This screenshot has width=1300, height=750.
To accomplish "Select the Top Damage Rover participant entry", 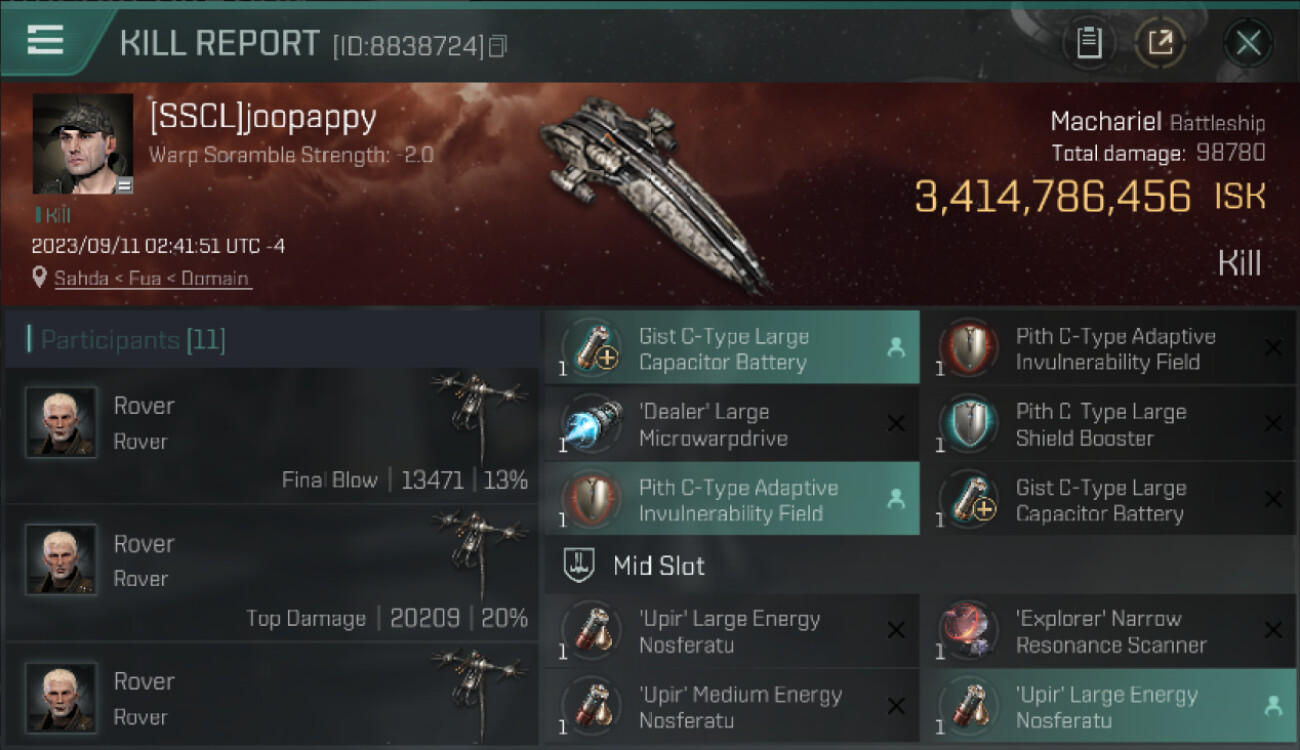I will (272, 574).
